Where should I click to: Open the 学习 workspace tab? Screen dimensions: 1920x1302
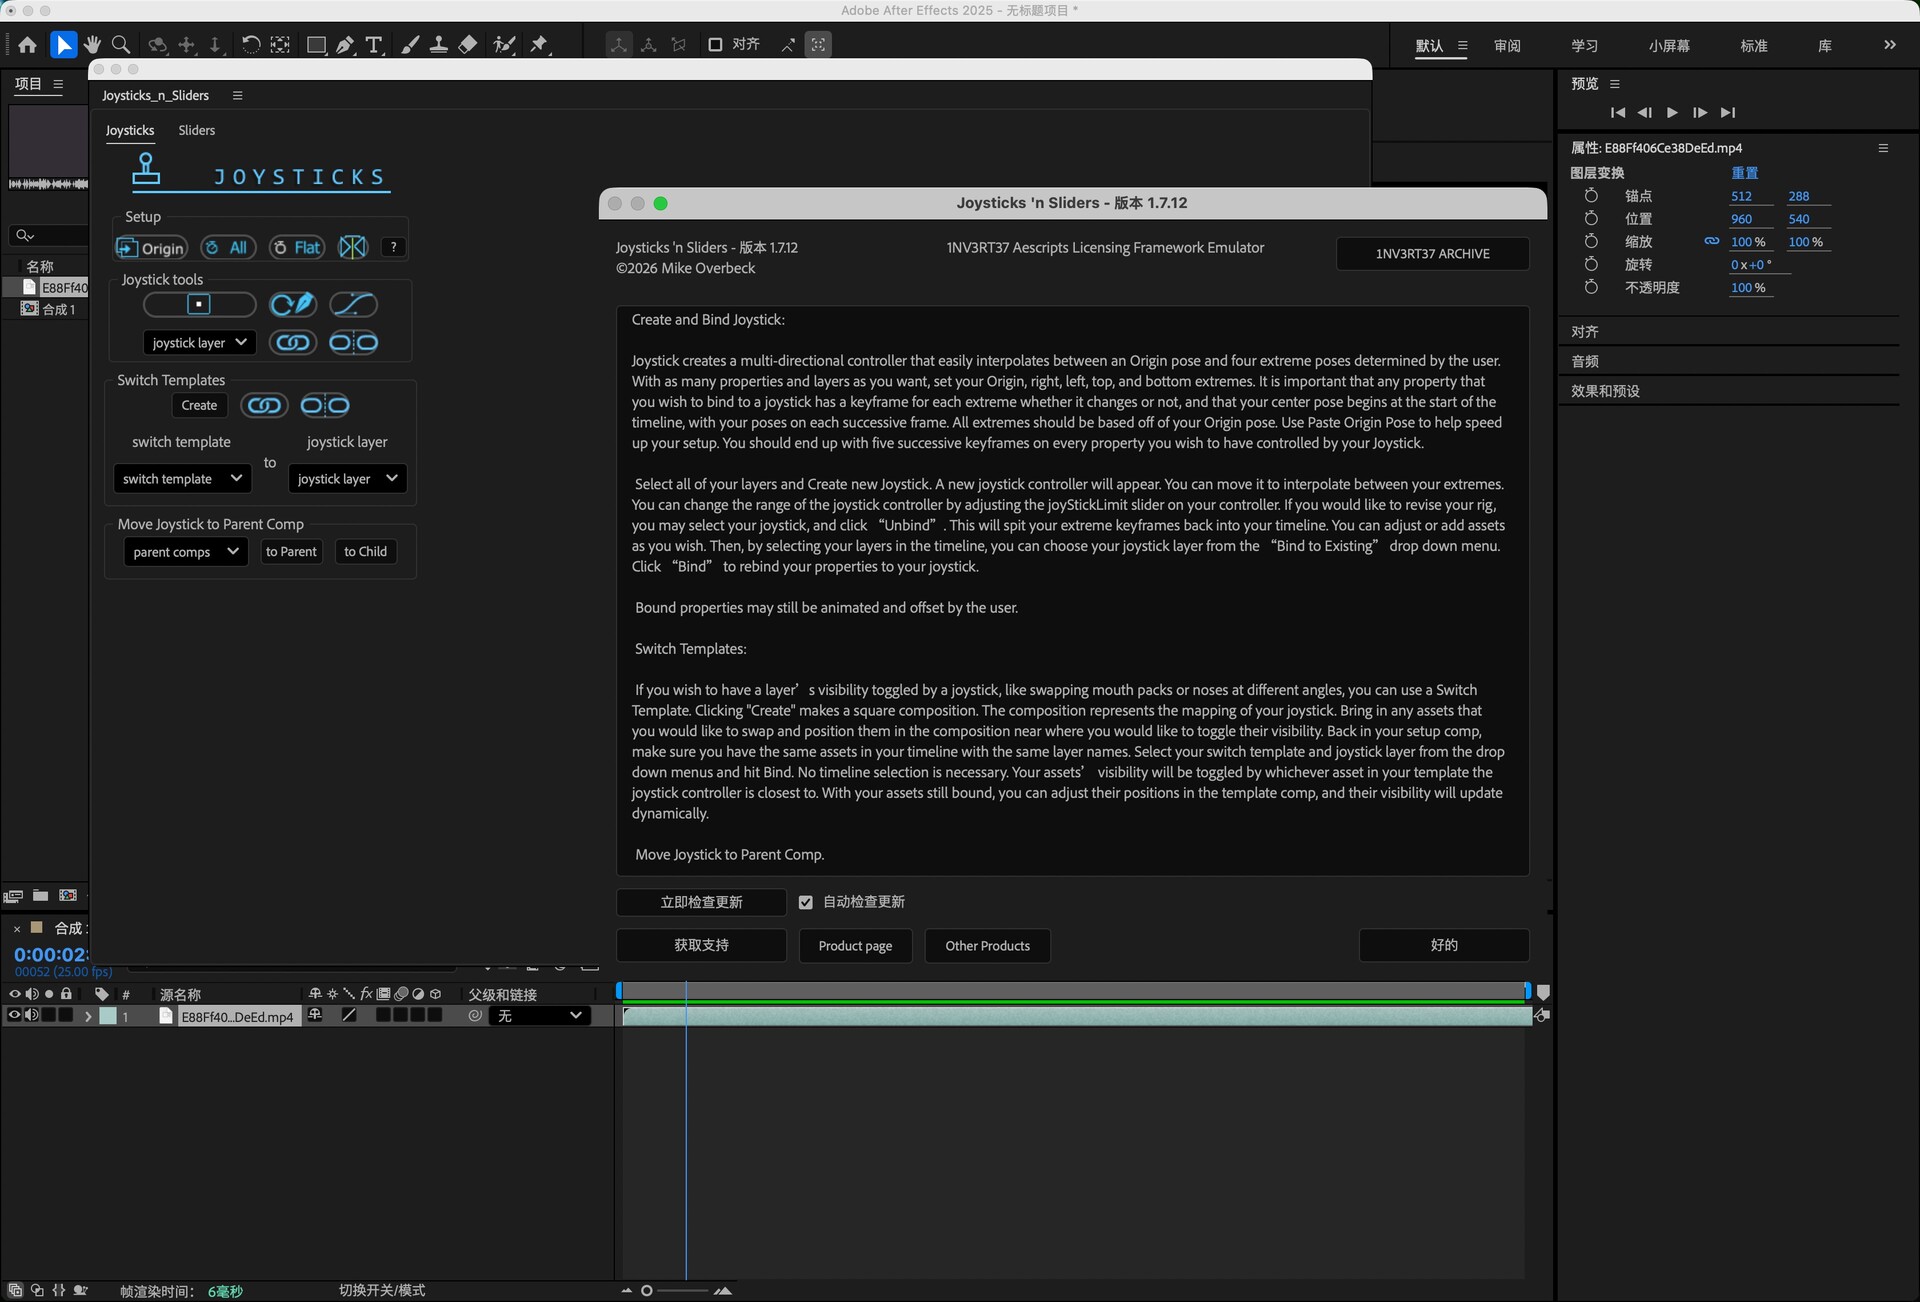(x=1584, y=46)
